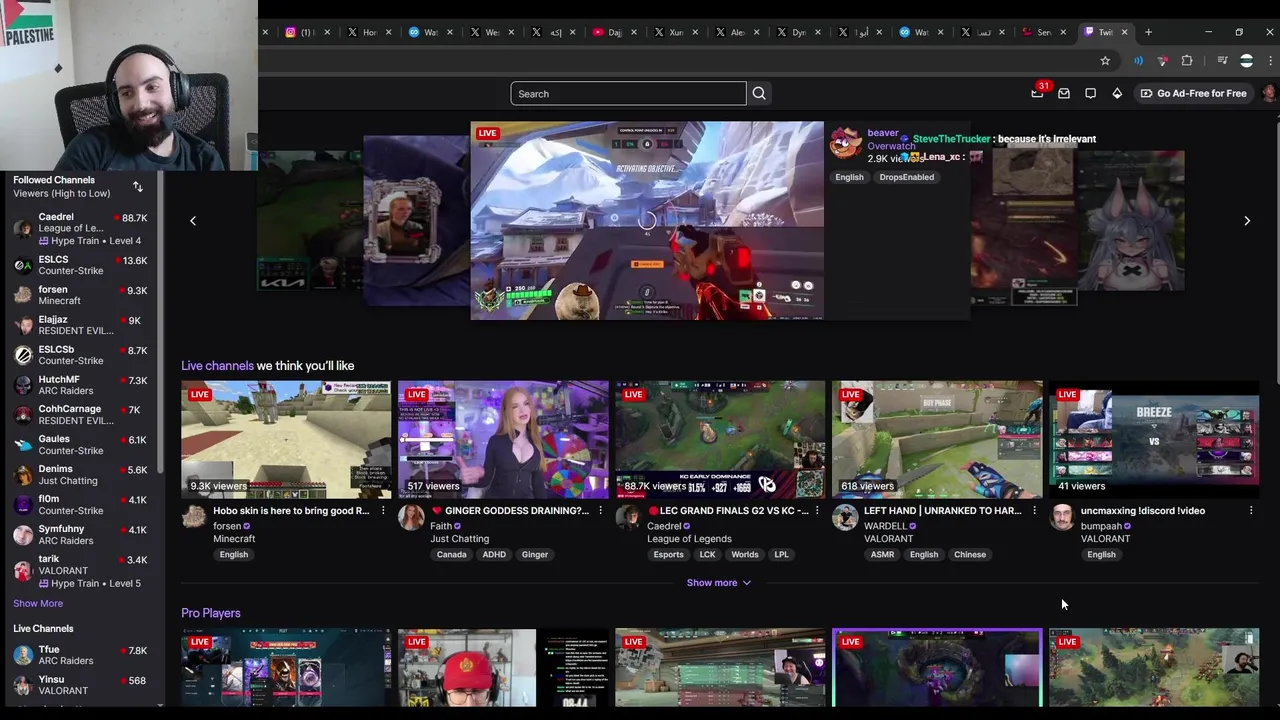Open forsen Minecraft stream thumbnail
The height and width of the screenshot is (720, 1280).
point(286,439)
